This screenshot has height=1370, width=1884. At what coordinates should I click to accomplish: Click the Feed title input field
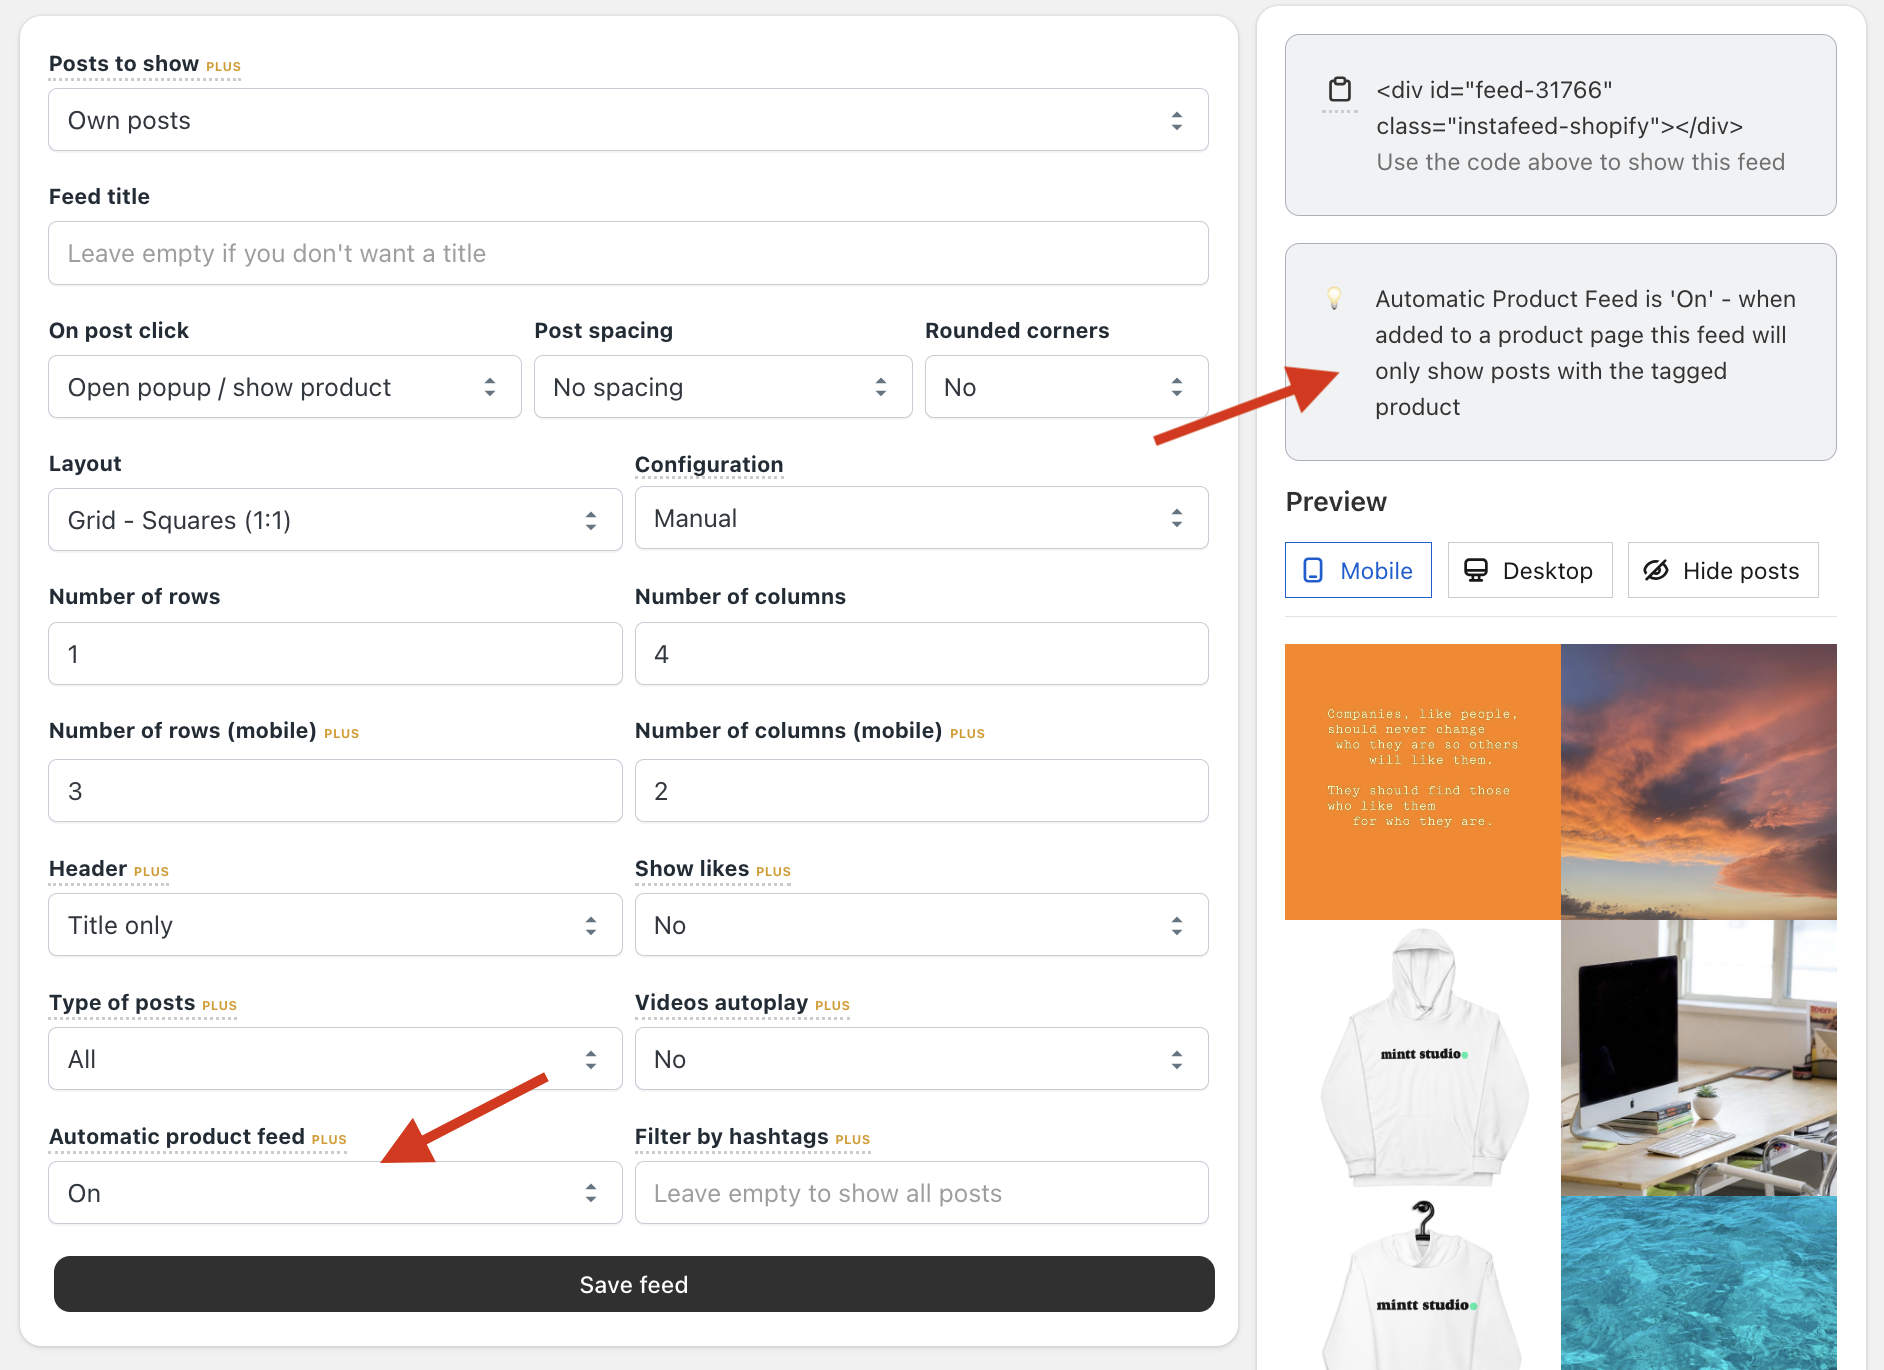pos(628,253)
